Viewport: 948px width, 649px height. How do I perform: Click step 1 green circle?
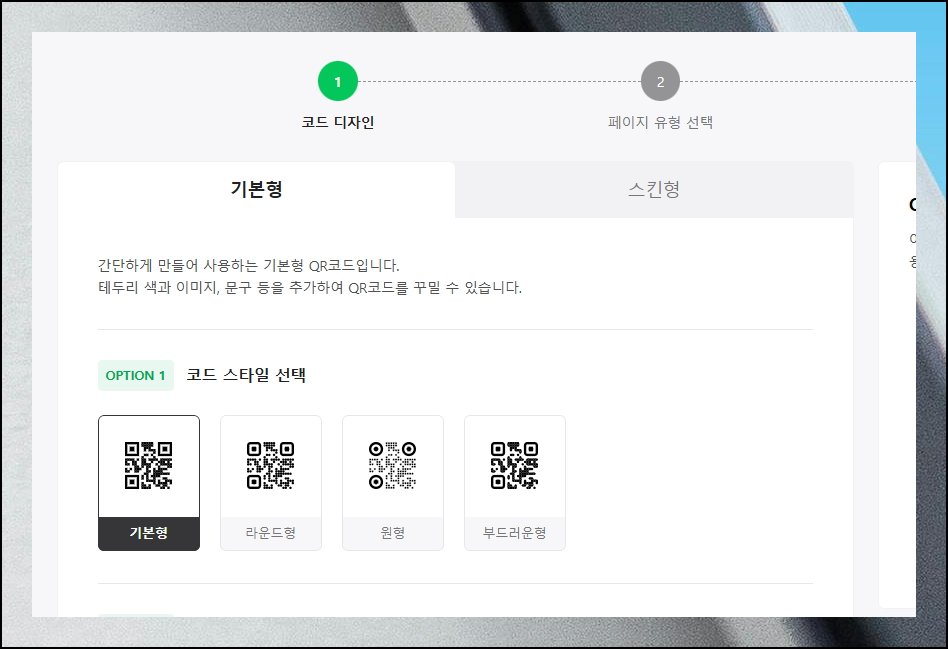338,81
